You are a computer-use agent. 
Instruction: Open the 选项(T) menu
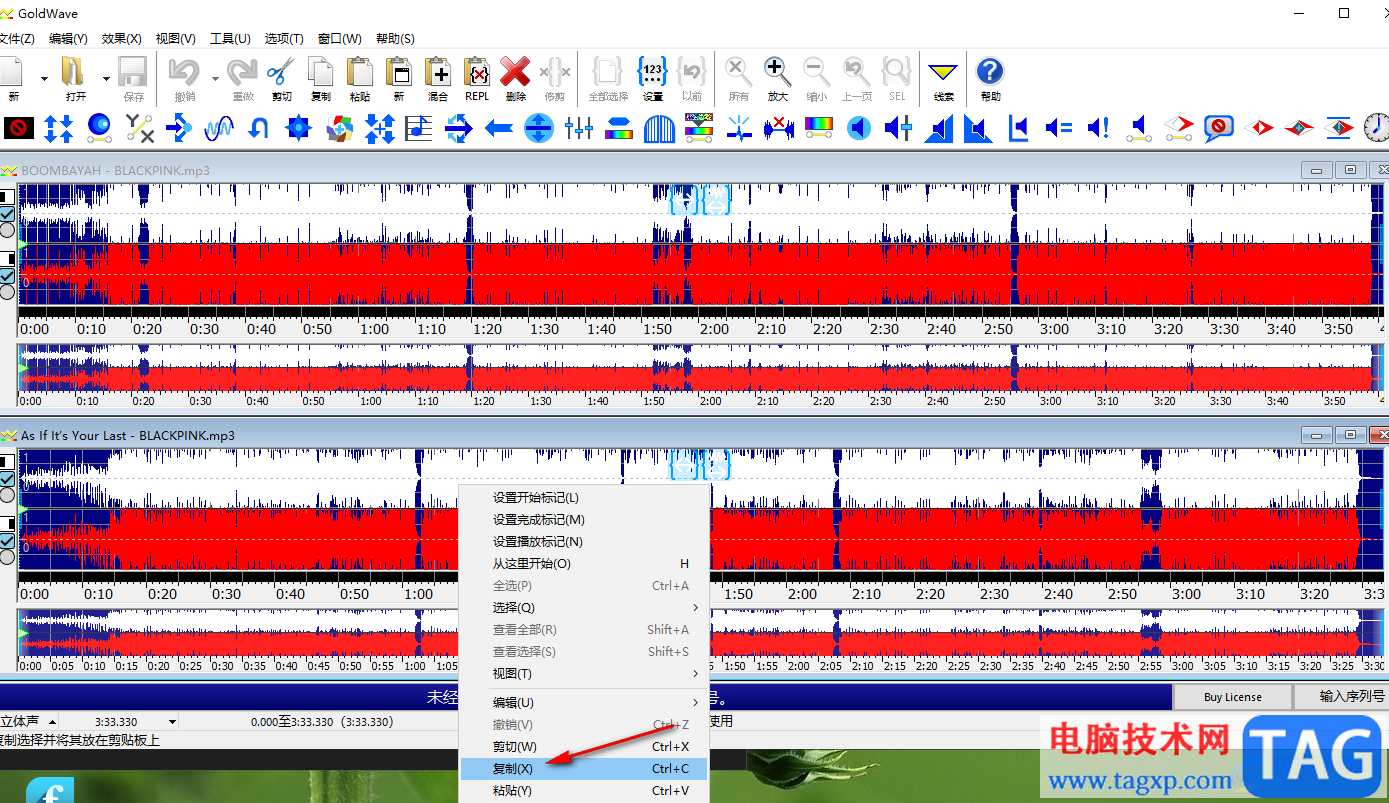[x=284, y=38]
